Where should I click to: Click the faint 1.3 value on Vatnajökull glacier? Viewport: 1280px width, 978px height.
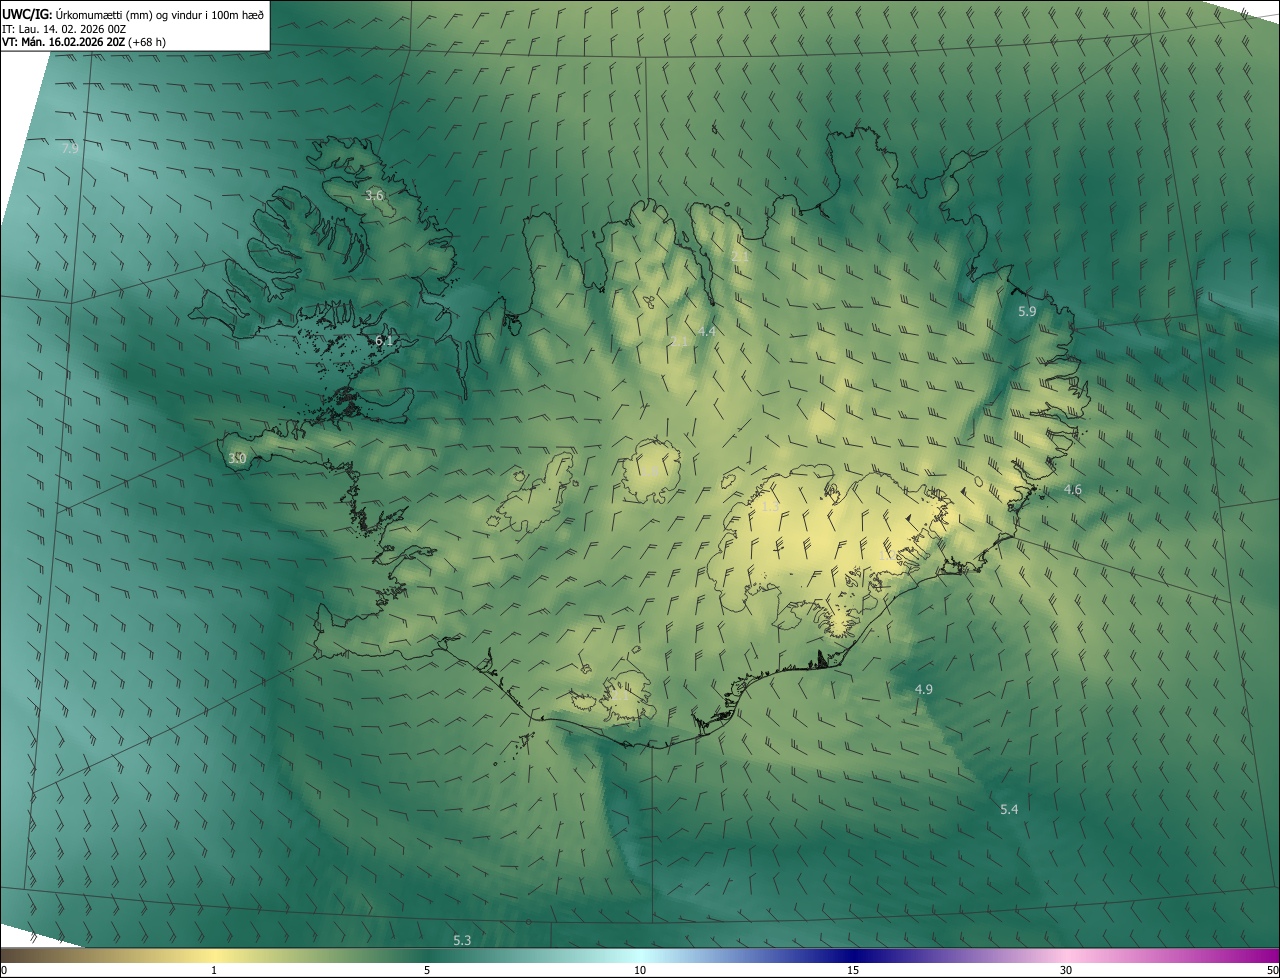(x=769, y=508)
